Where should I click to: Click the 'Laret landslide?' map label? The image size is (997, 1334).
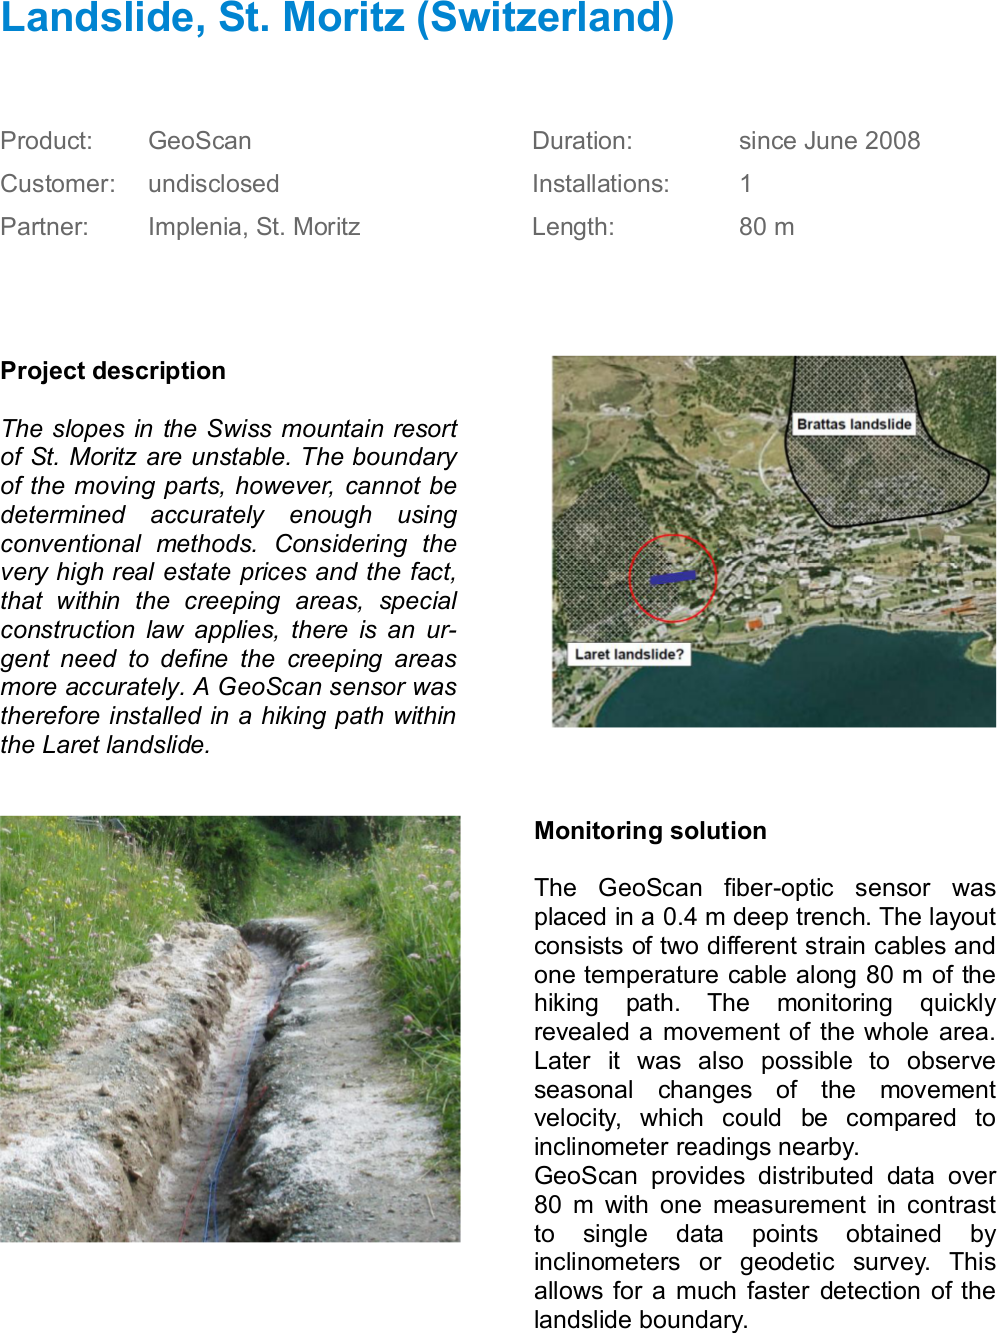coord(629,654)
